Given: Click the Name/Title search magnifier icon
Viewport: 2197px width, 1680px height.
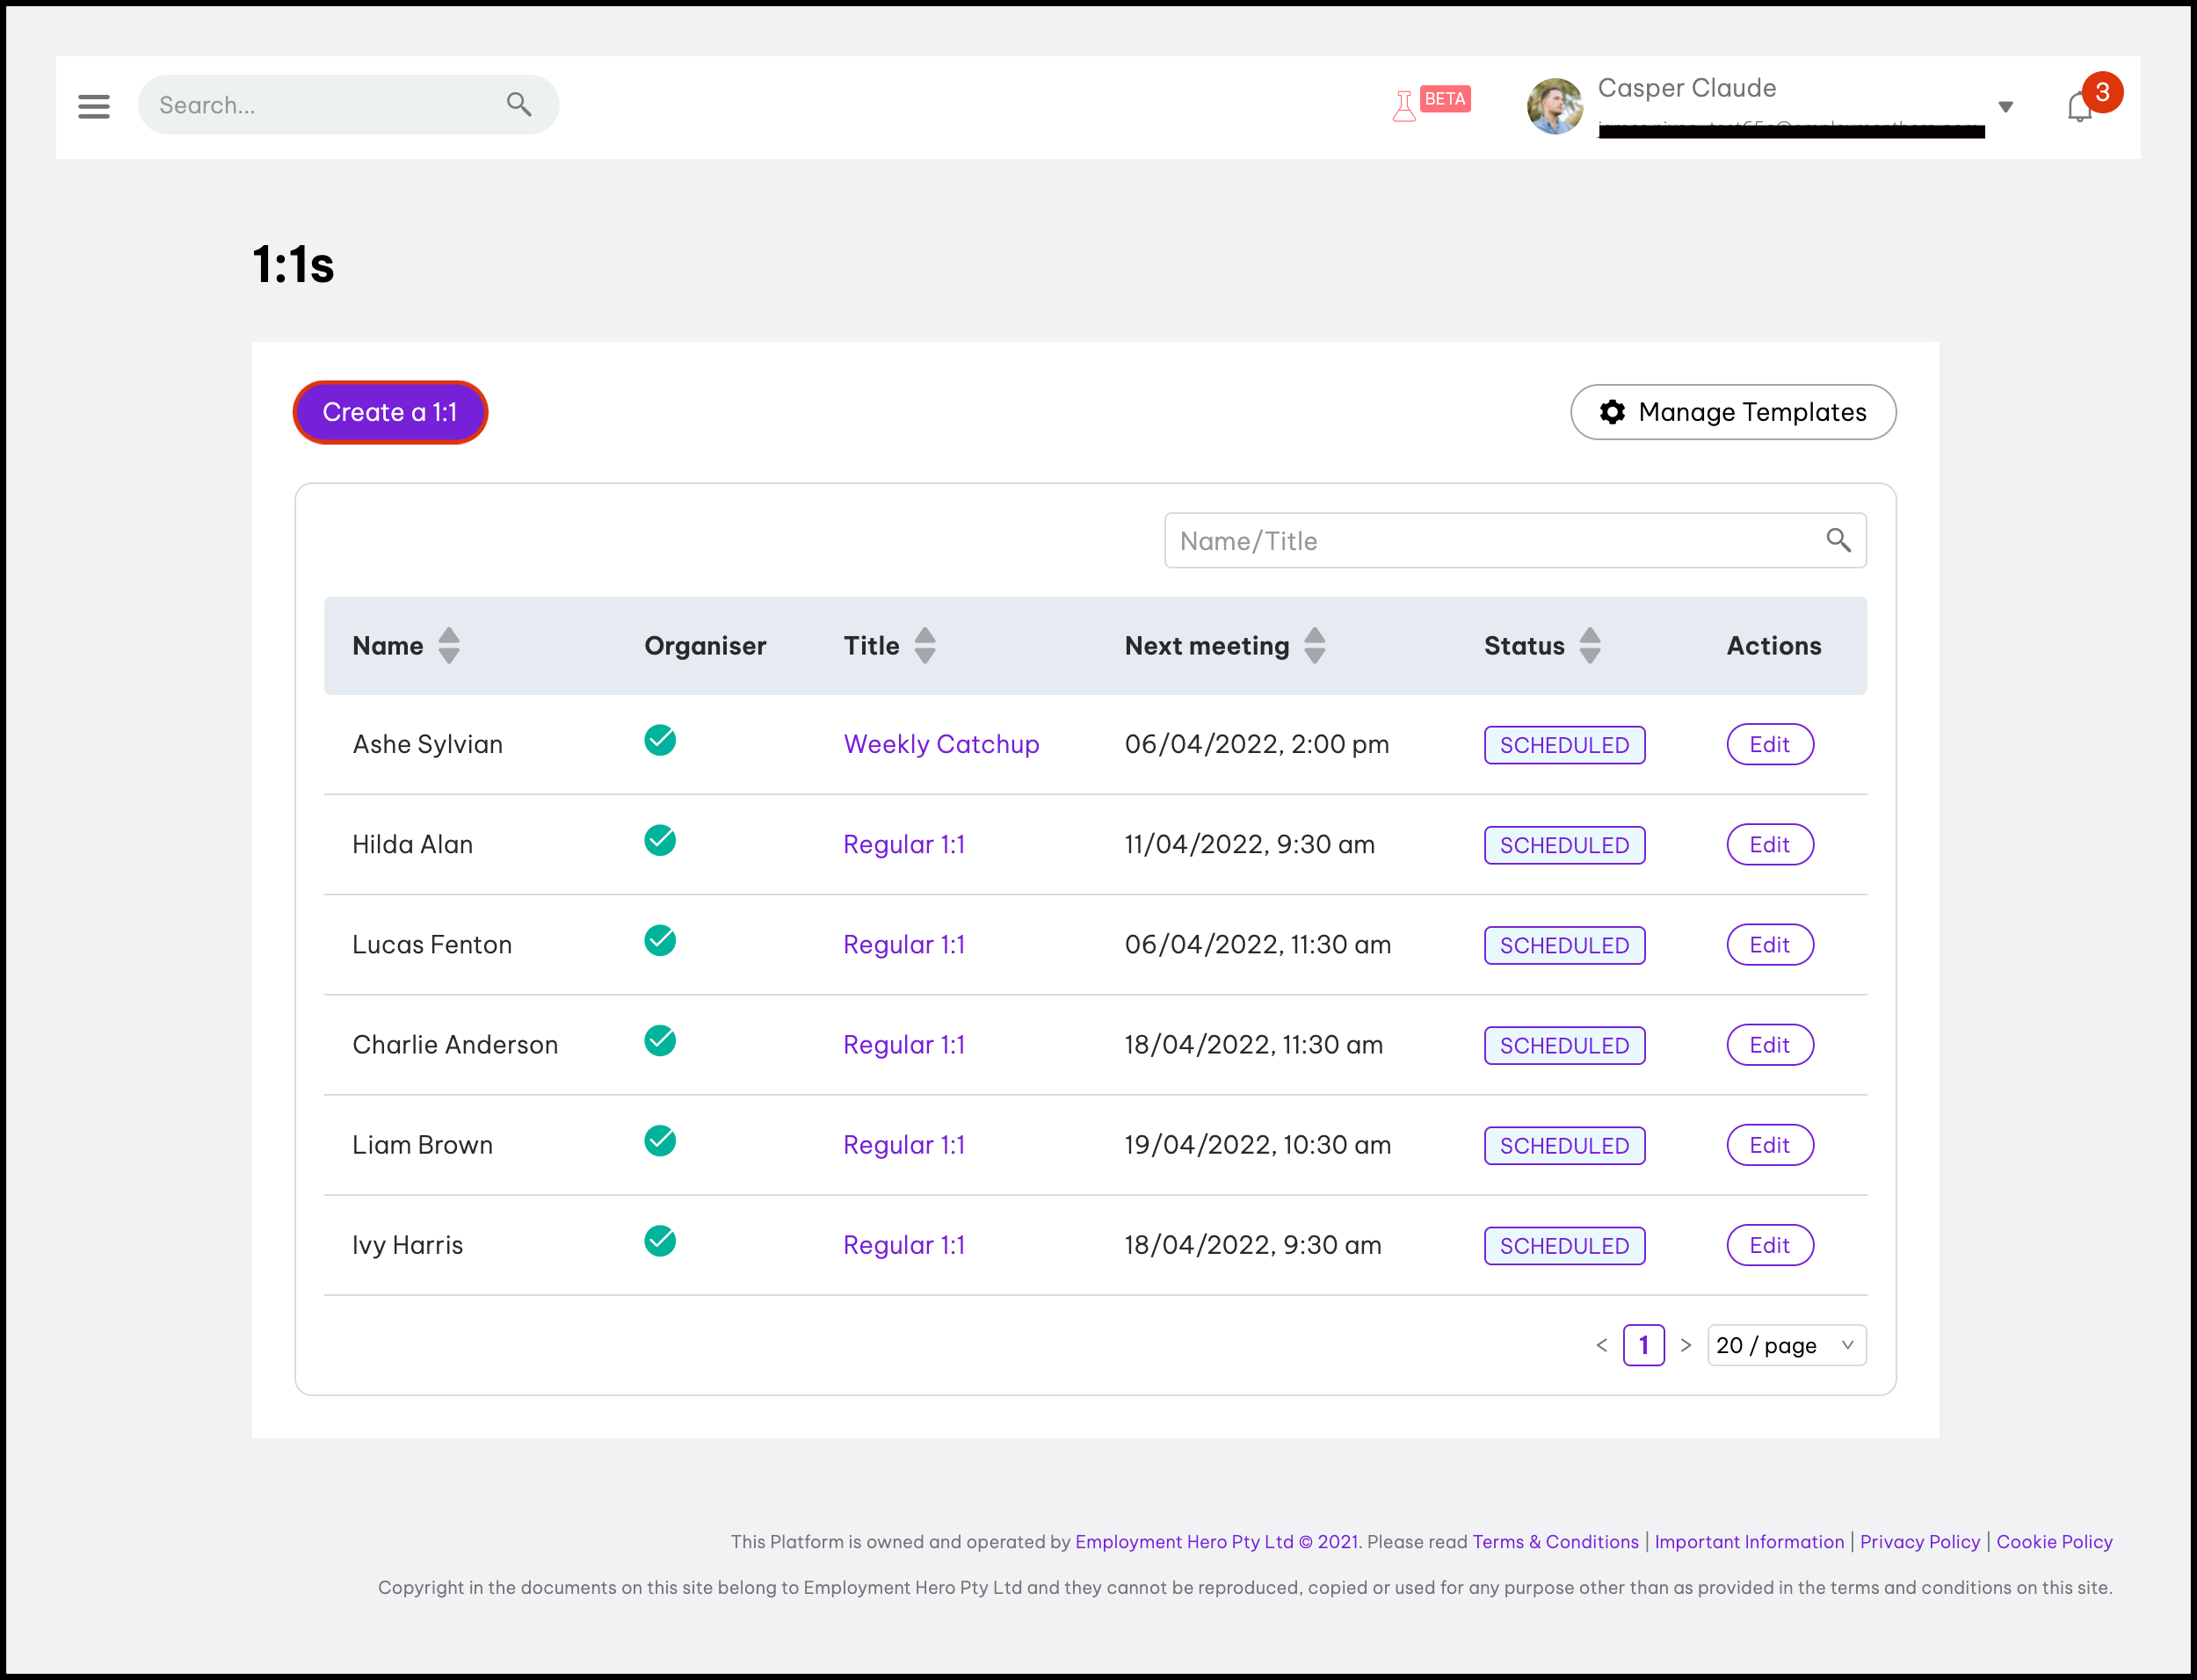Looking at the screenshot, I should pyautogui.click(x=1838, y=541).
